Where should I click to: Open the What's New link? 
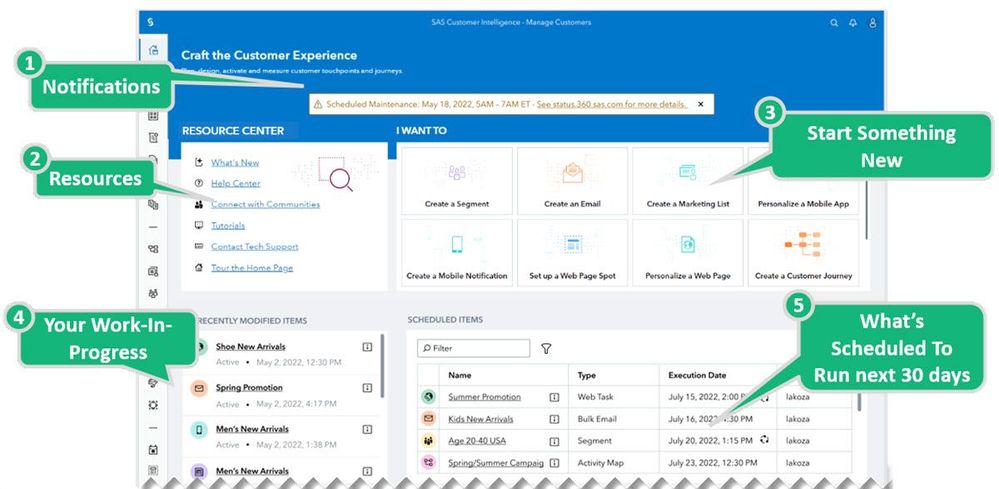(x=235, y=162)
